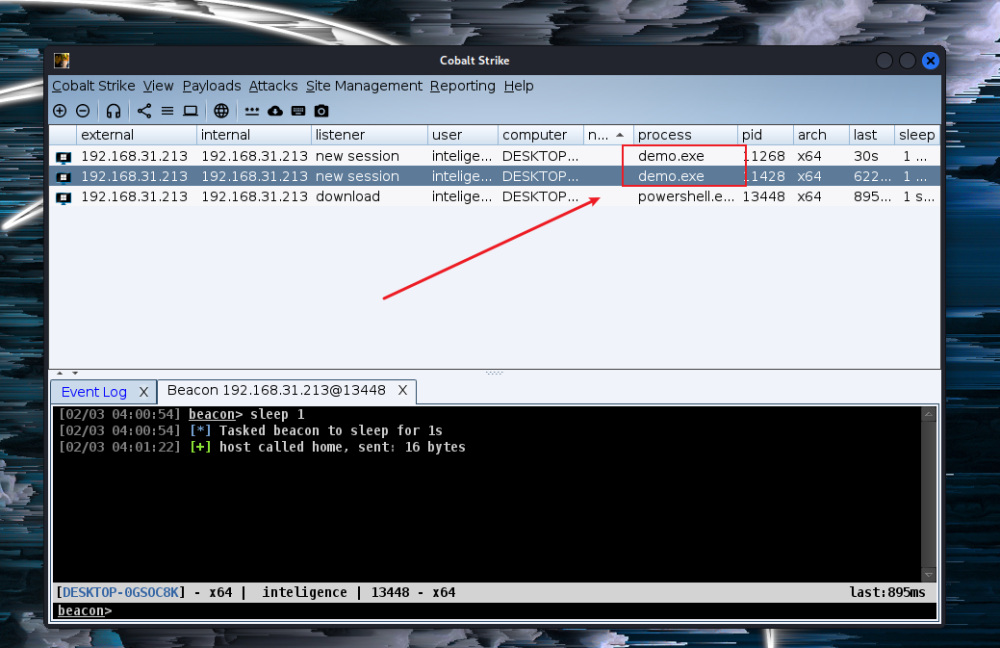The width and height of the screenshot is (1000, 648).
Task: Click Windows host icon of download listener row
Action: point(63,197)
